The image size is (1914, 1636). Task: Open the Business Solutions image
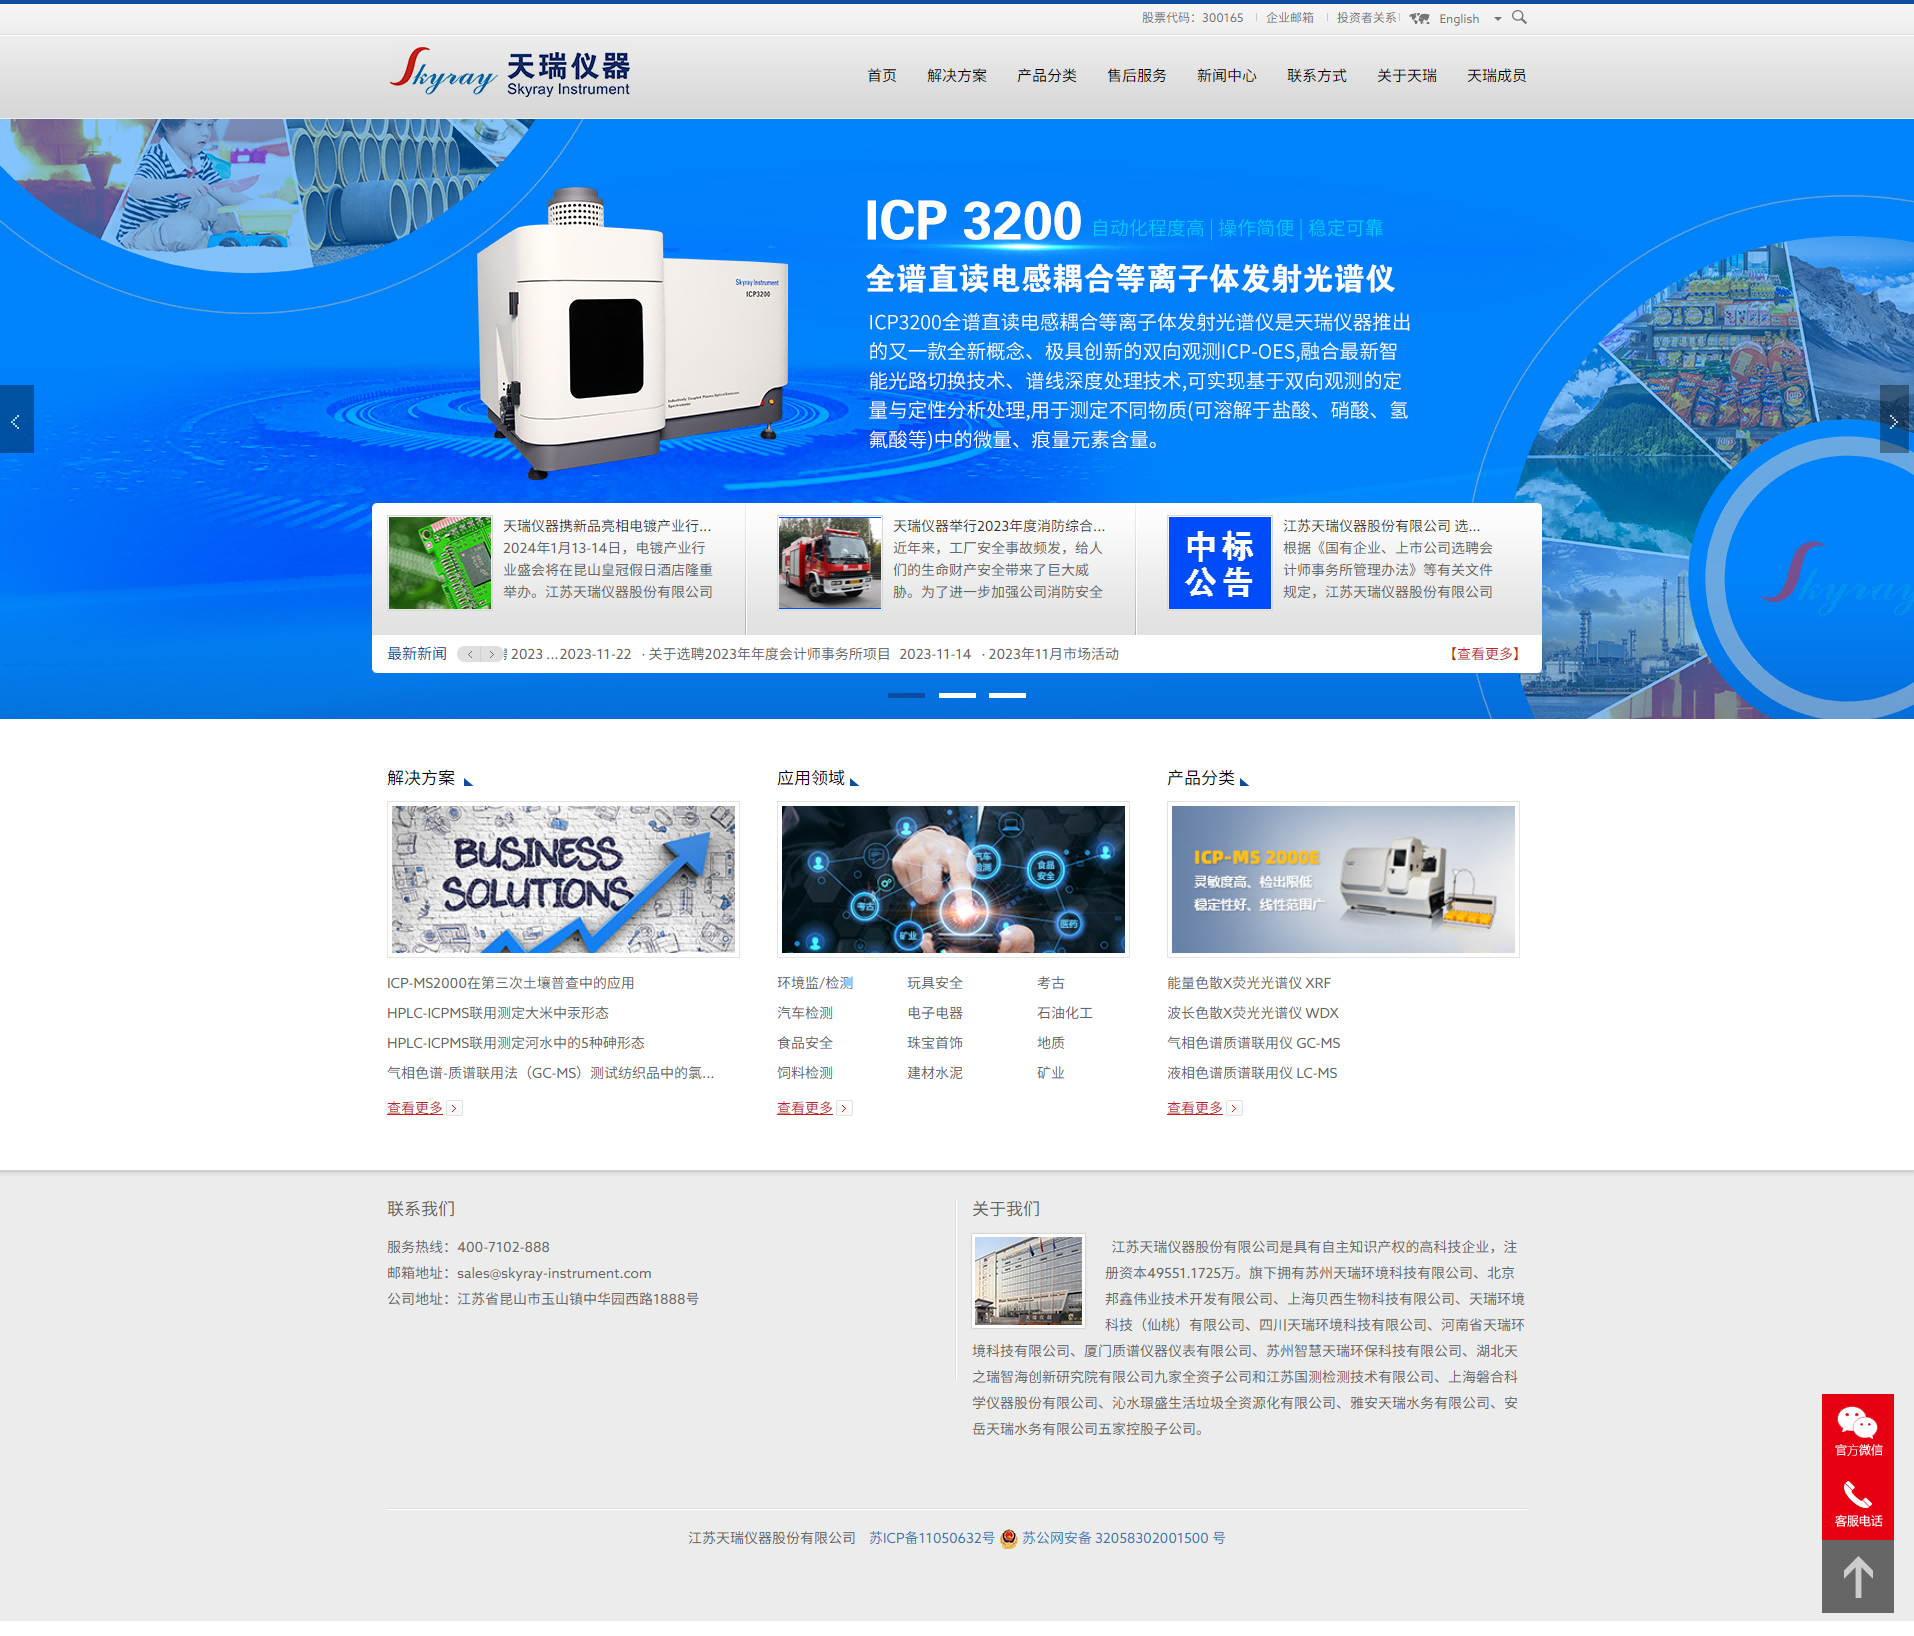(x=563, y=879)
